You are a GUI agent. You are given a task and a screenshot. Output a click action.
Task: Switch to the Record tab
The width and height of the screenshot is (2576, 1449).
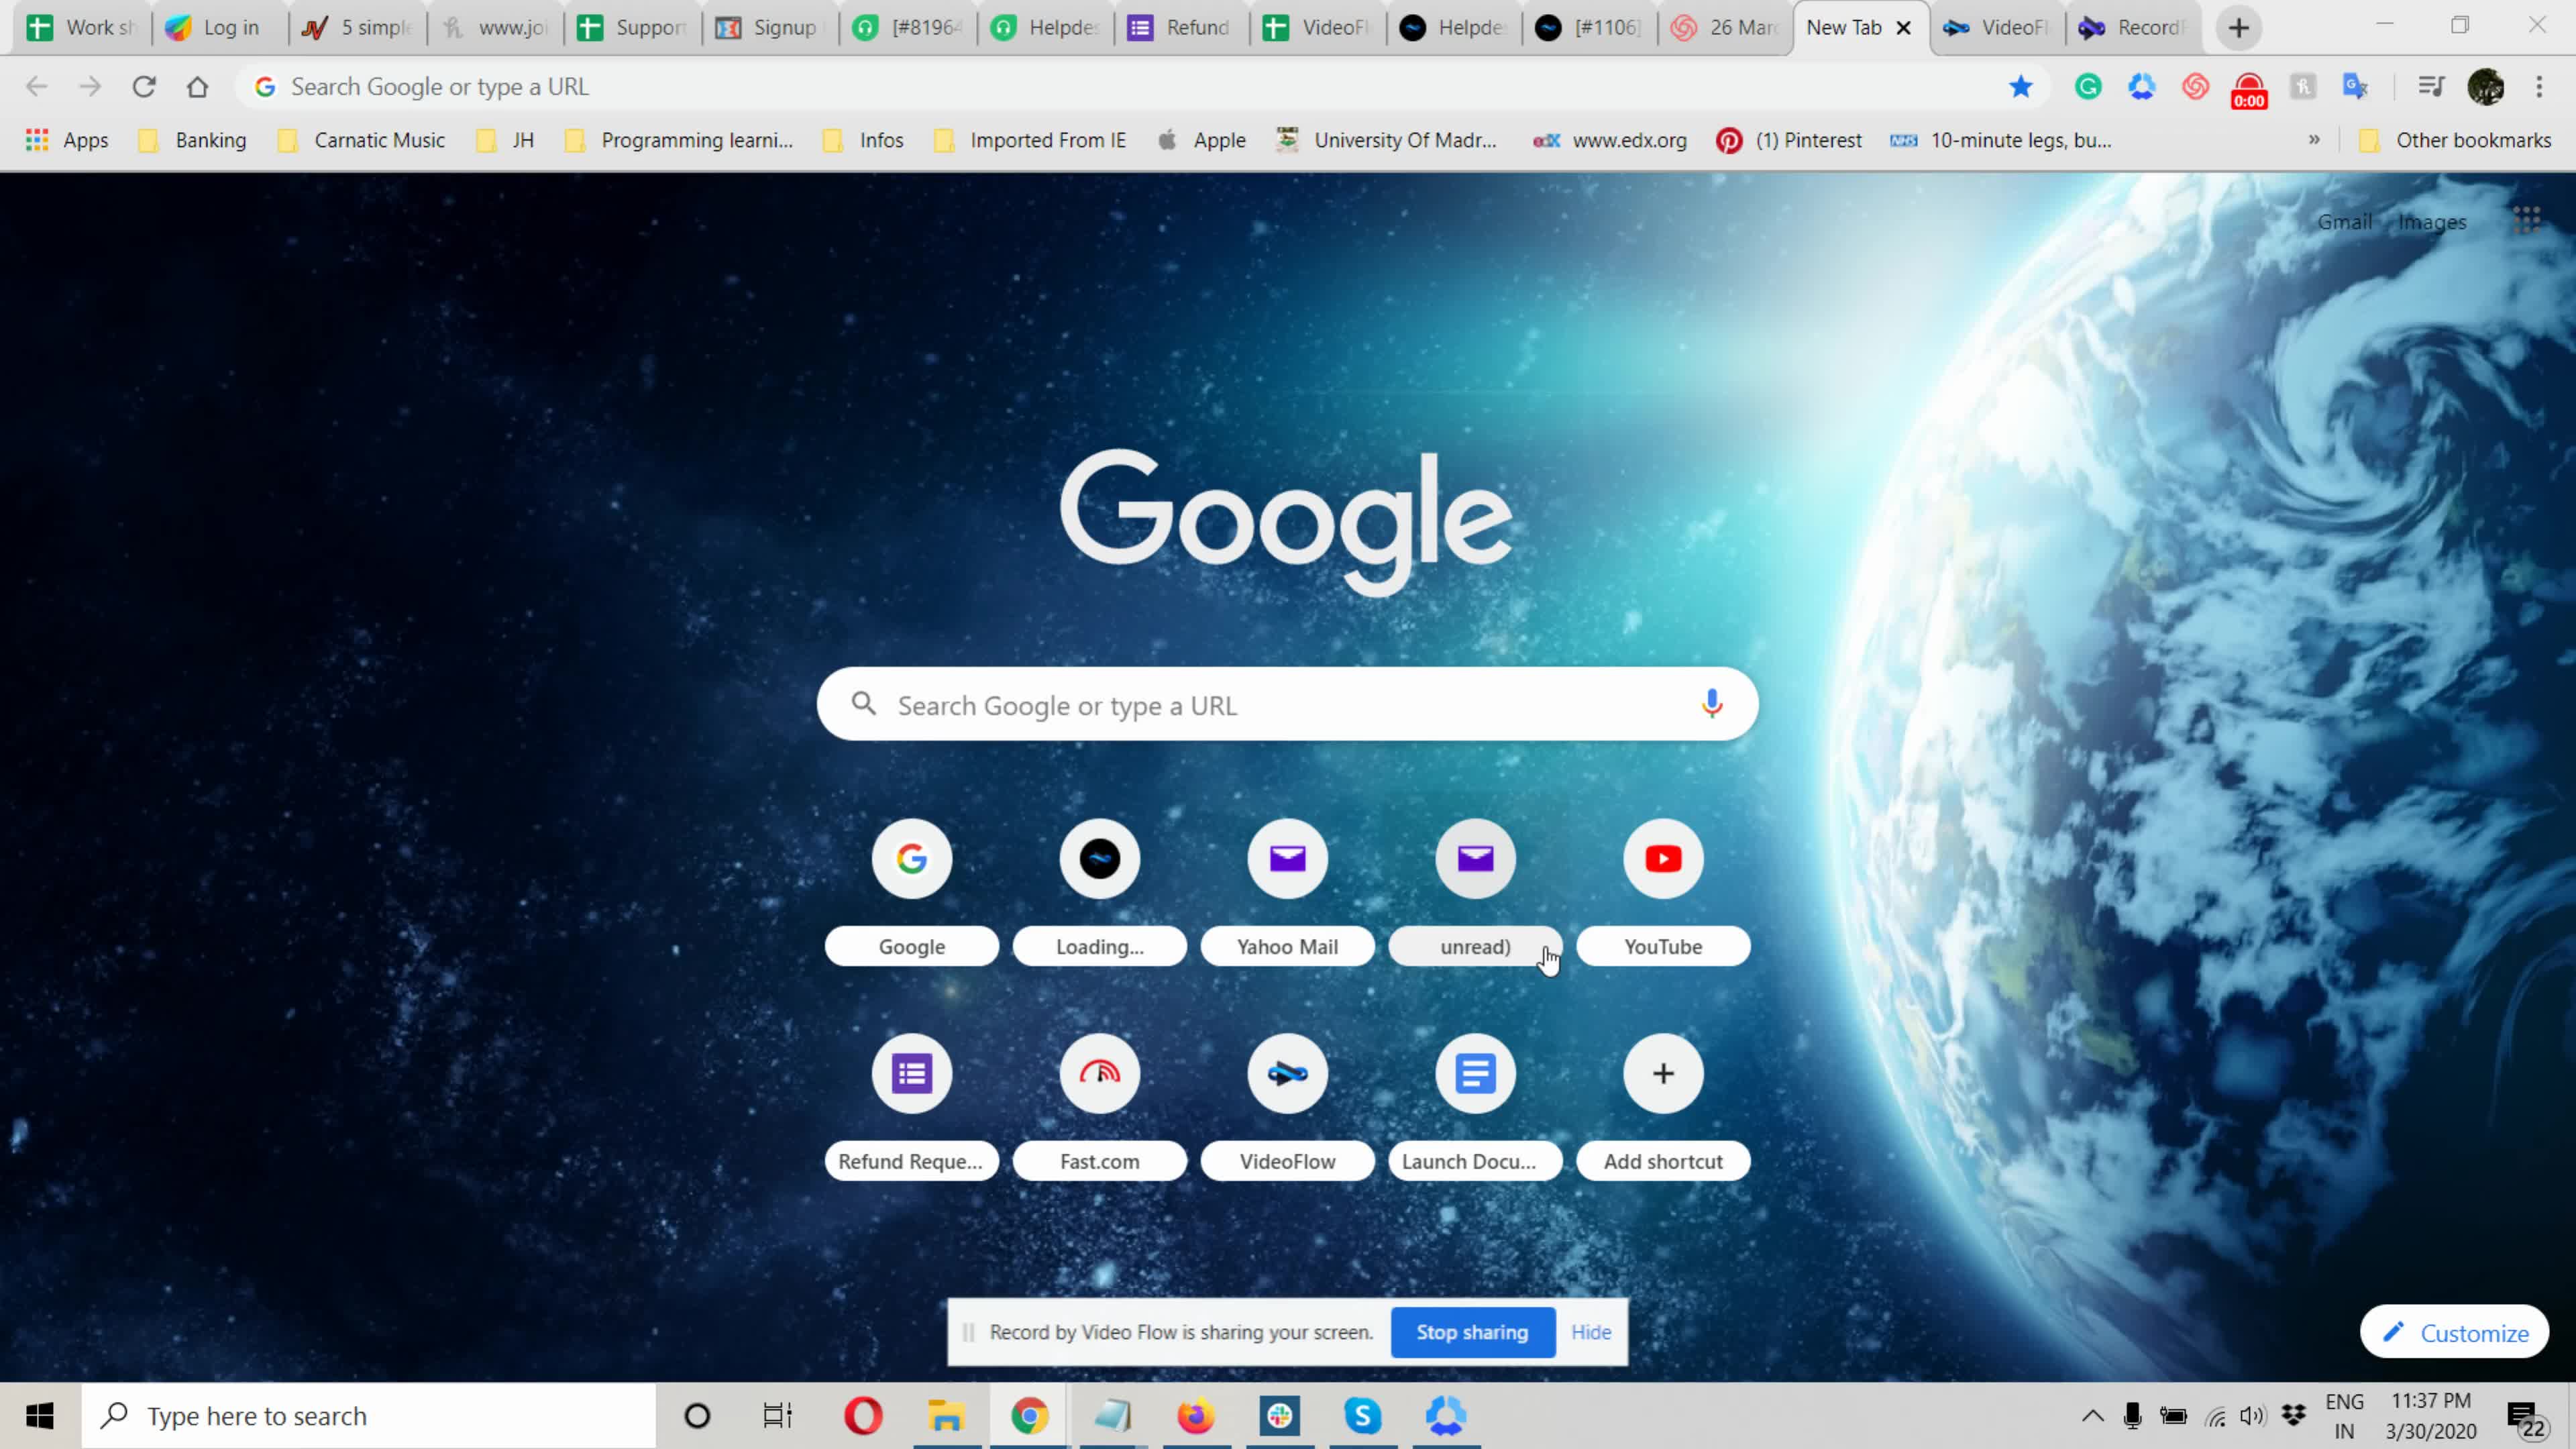coord(2134,28)
